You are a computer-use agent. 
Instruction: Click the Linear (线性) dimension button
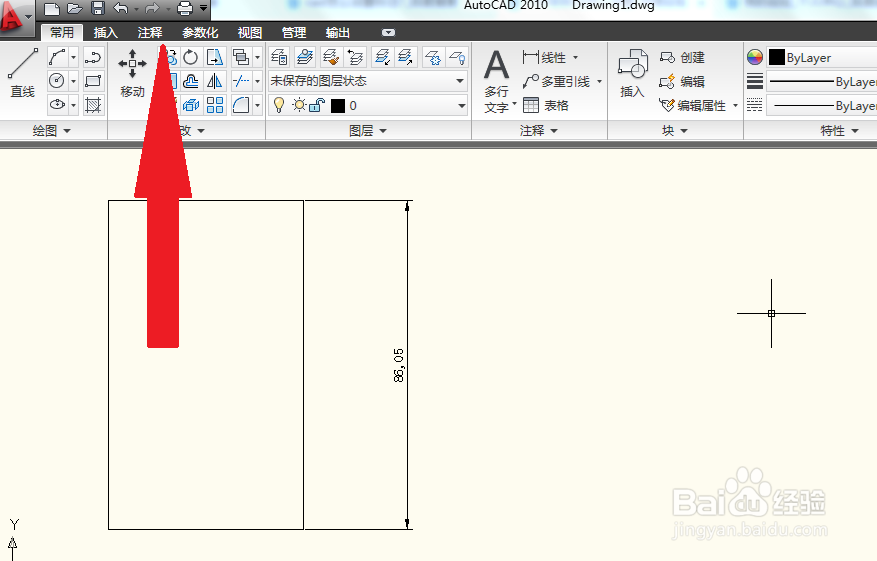pyautogui.click(x=545, y=57)
